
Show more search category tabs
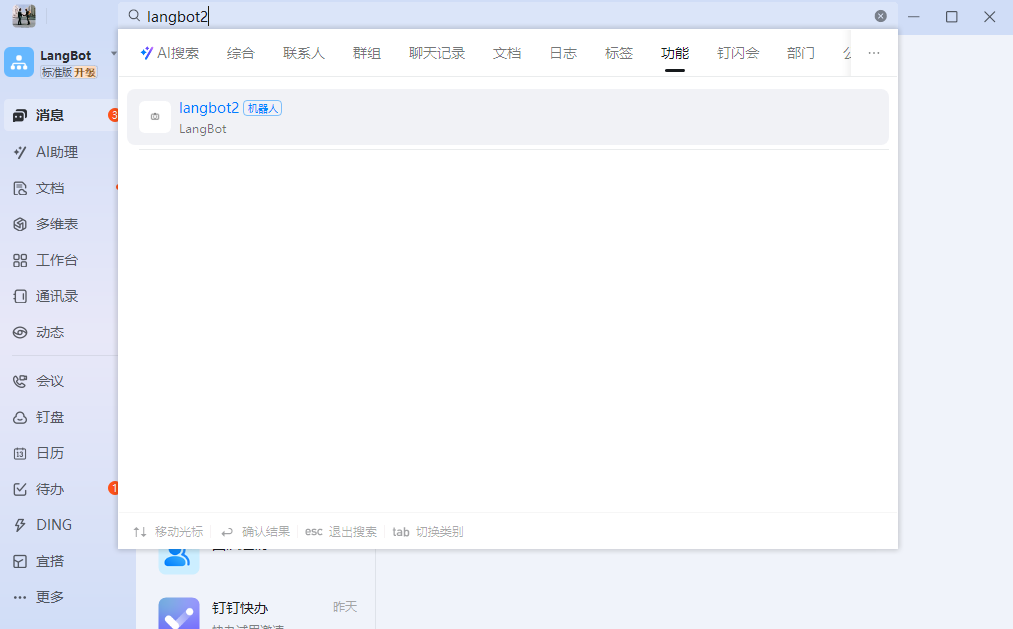tap(874, 53)
